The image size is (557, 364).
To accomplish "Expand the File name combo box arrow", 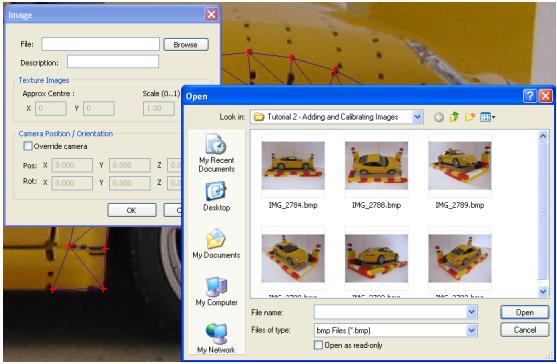I will [x=471, y=312].
